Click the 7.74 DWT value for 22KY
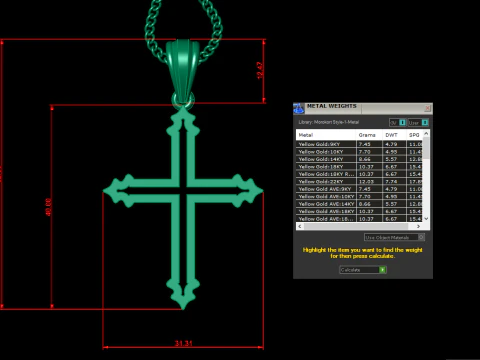 pyautogui.click(x=391, y=181)
